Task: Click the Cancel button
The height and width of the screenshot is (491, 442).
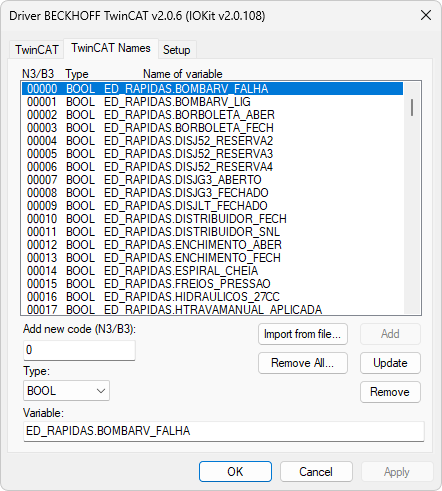Action: 316,471
